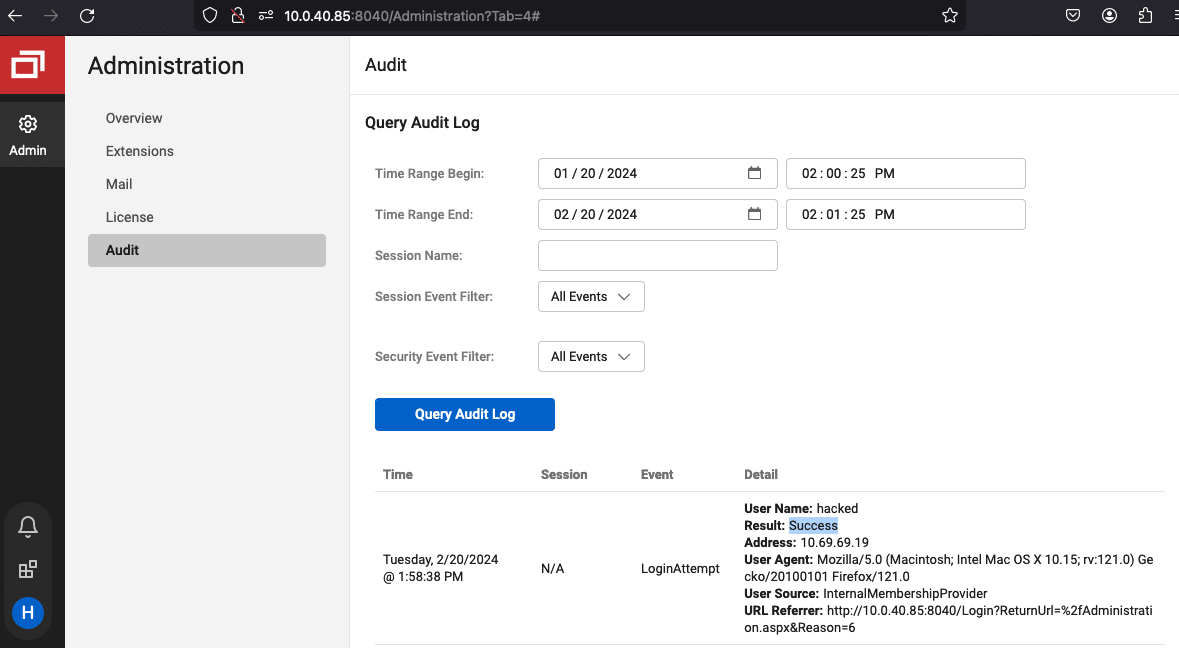Switch to the Extensions section
The image size is (1179, 648).
tap(139, 151)
